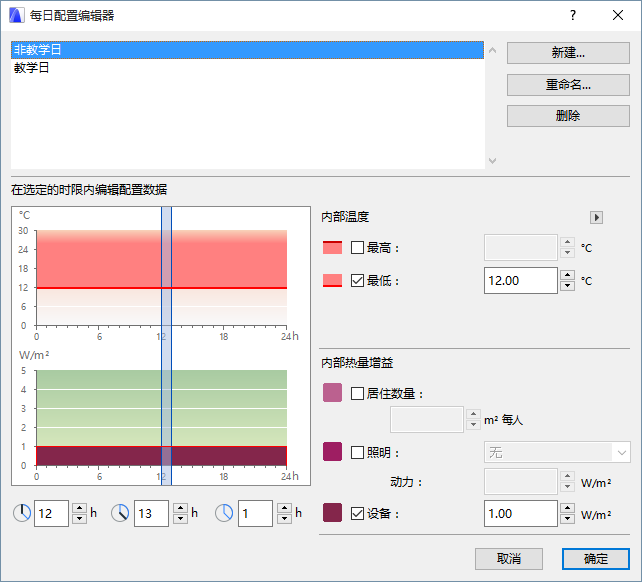Increase duration with up arrow
This screenshot has height=582, width=642.
(x=284, y=508)
